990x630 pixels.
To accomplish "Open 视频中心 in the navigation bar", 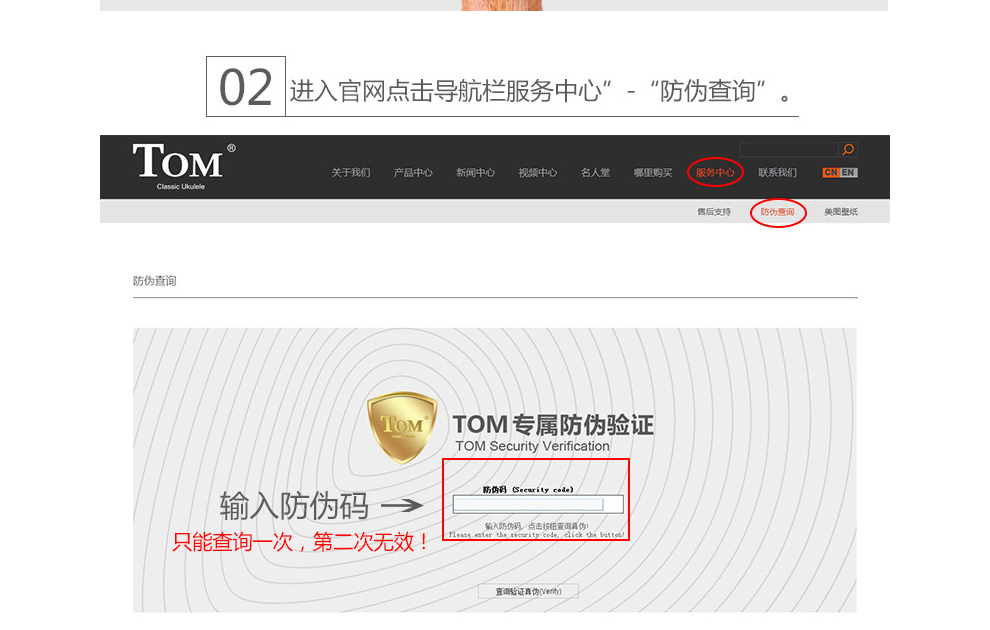I will pos(538,172).
